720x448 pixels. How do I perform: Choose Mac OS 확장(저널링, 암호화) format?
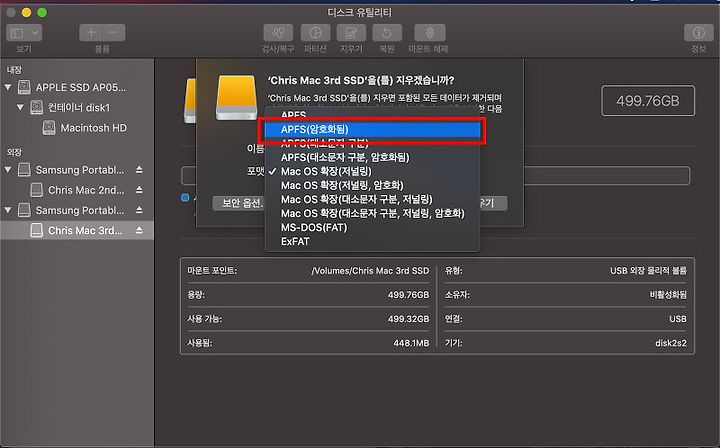(372, 185)
